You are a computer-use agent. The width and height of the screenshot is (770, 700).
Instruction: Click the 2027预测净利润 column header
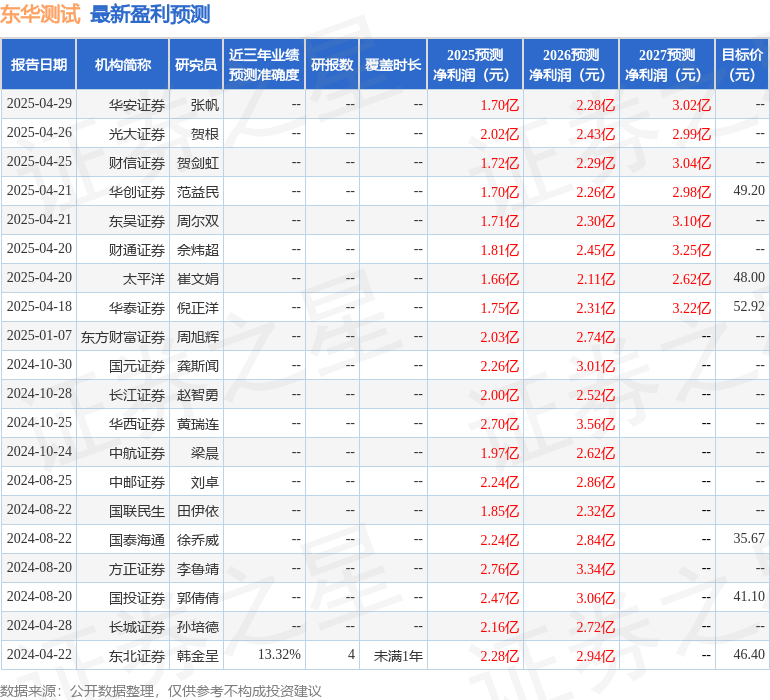click(x=667, y=65)
